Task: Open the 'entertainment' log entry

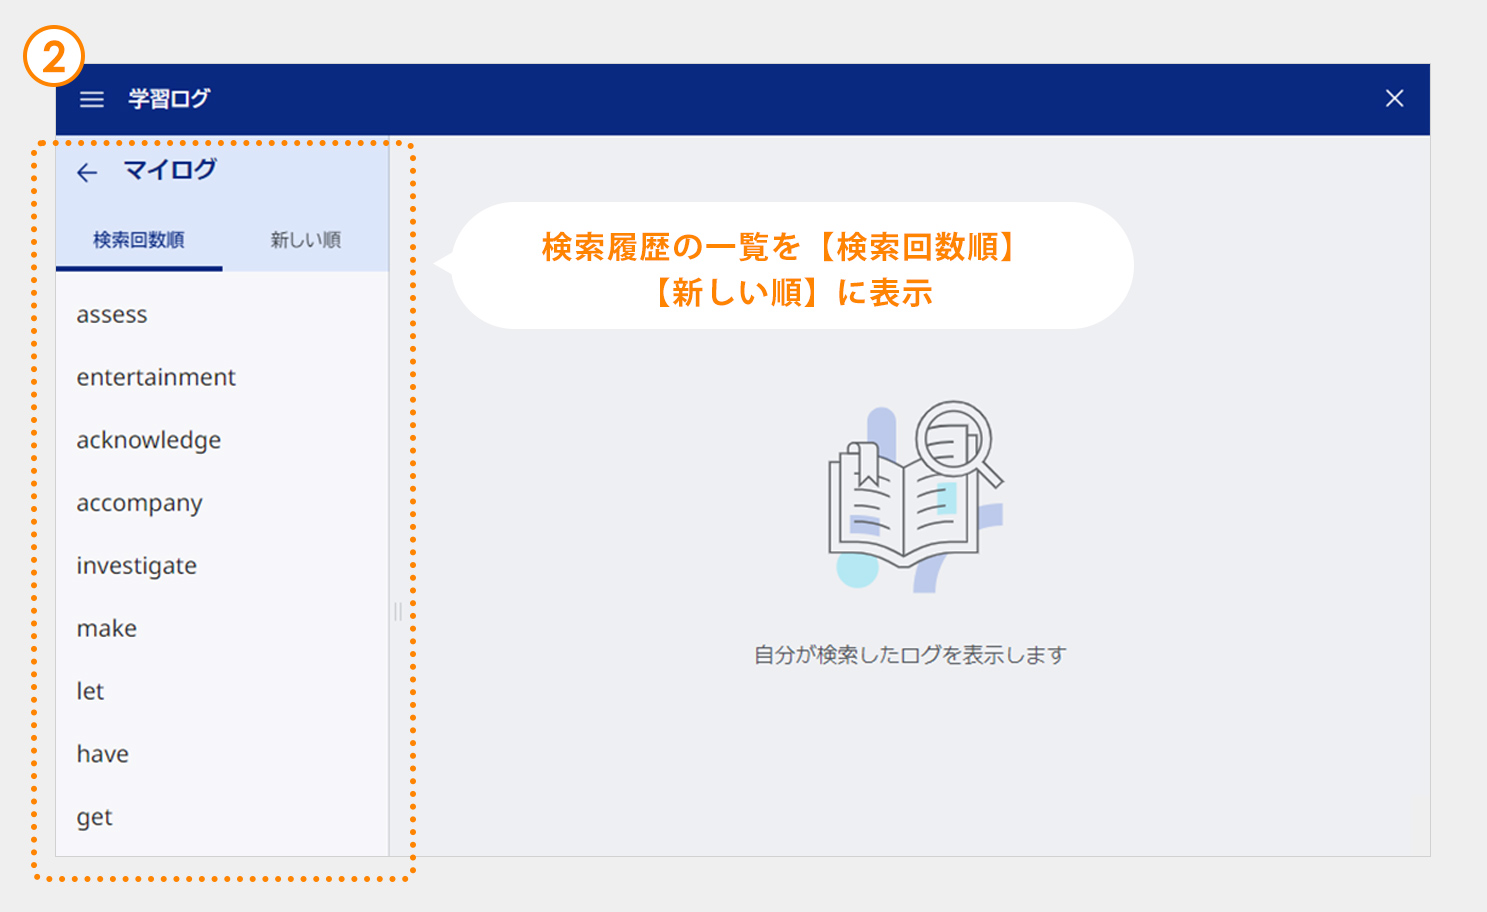Action: [x=156, y=378]
